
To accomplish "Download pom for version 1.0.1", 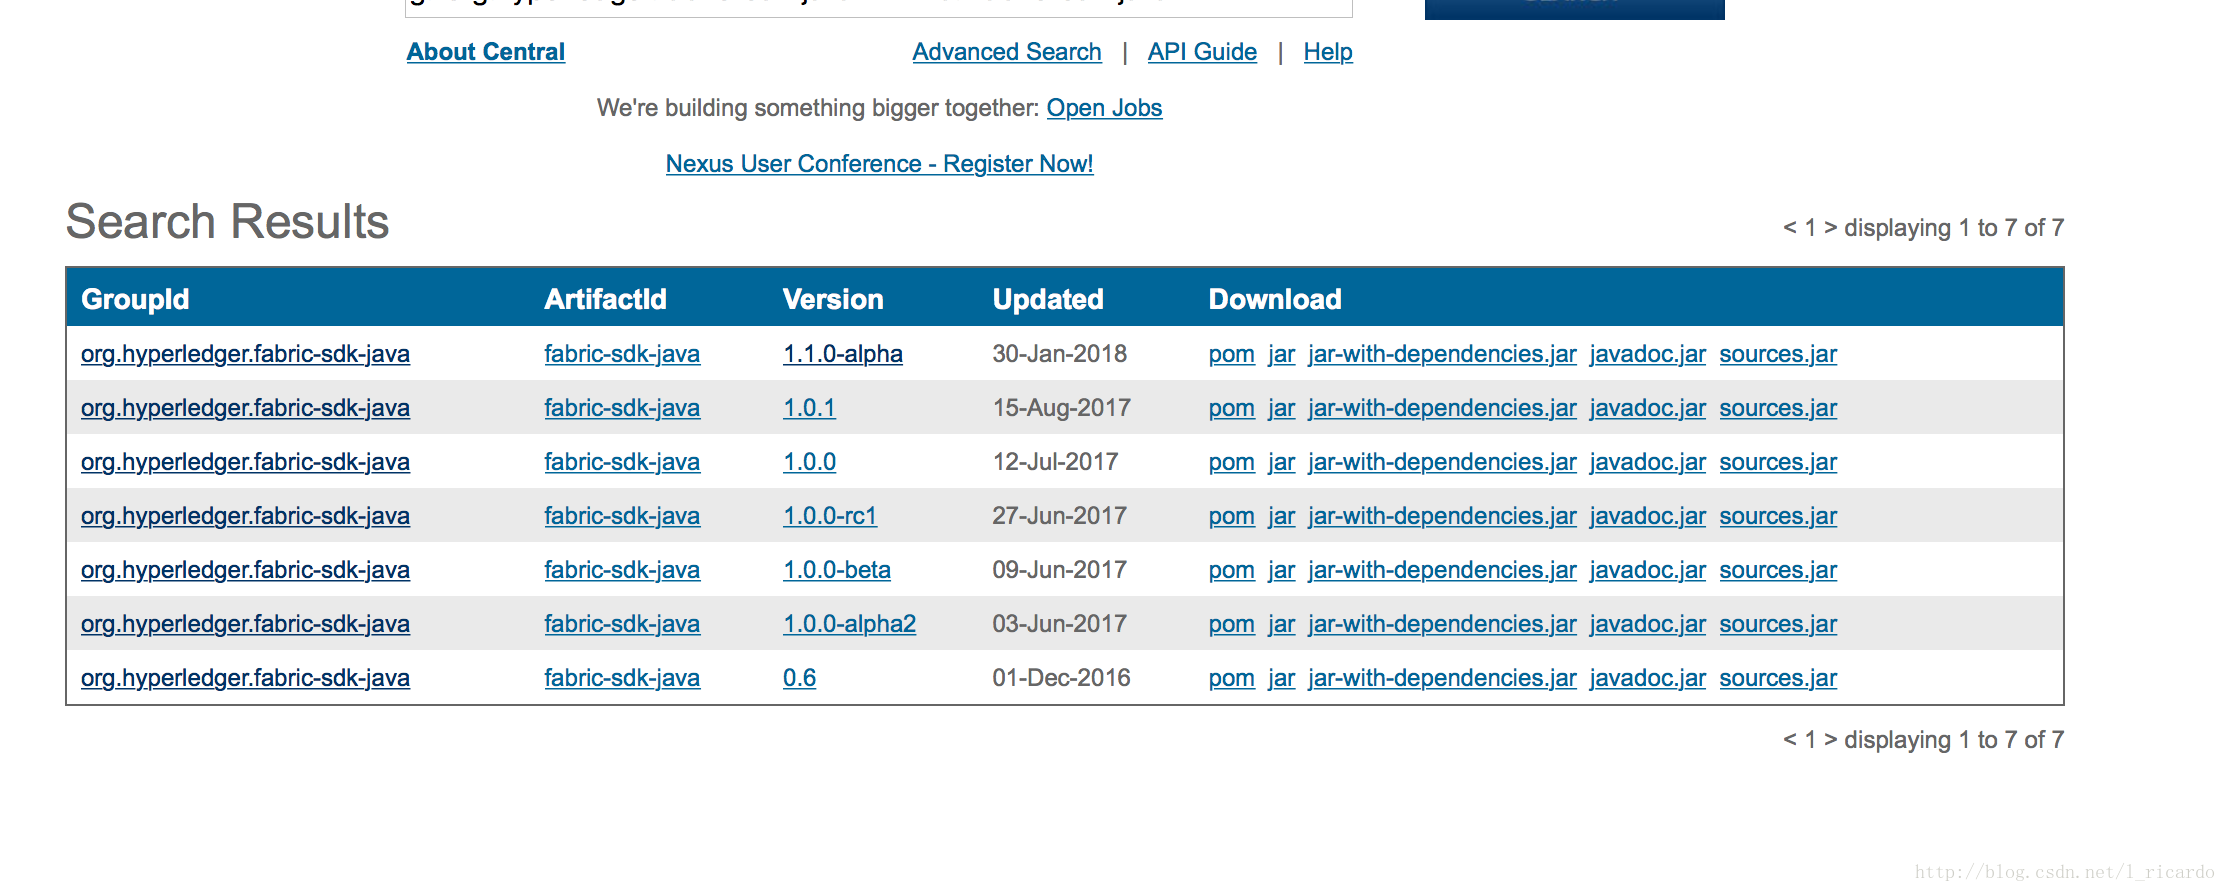I will pos(1231,408).
